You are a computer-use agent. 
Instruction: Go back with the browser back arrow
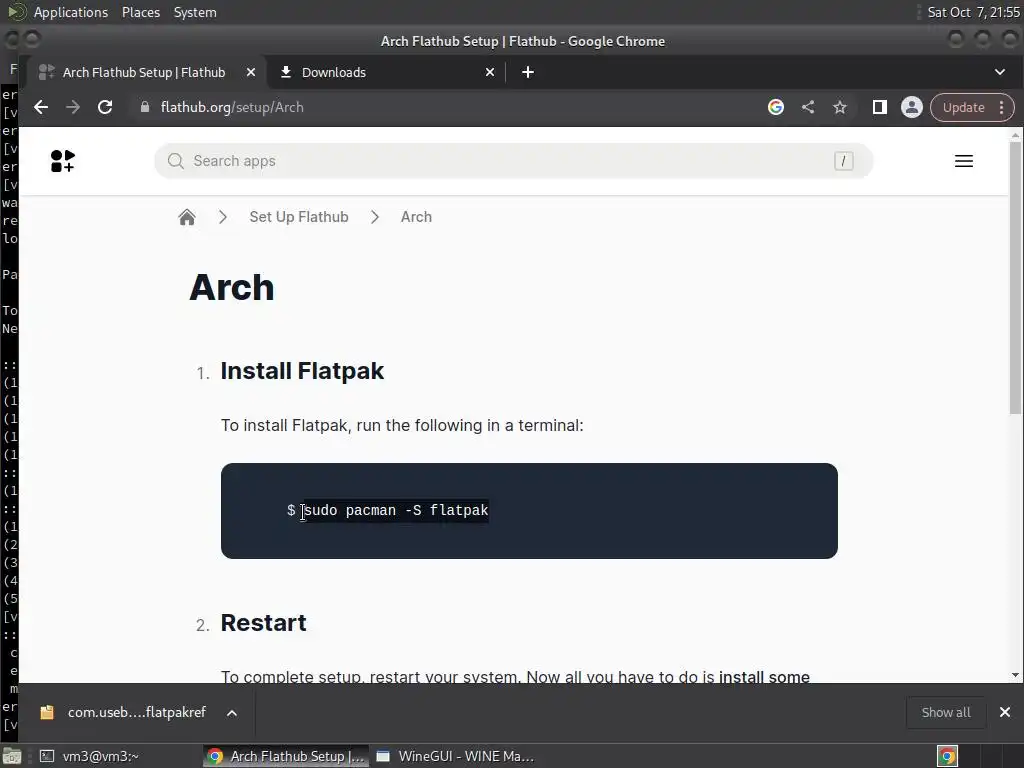(41, 107)
